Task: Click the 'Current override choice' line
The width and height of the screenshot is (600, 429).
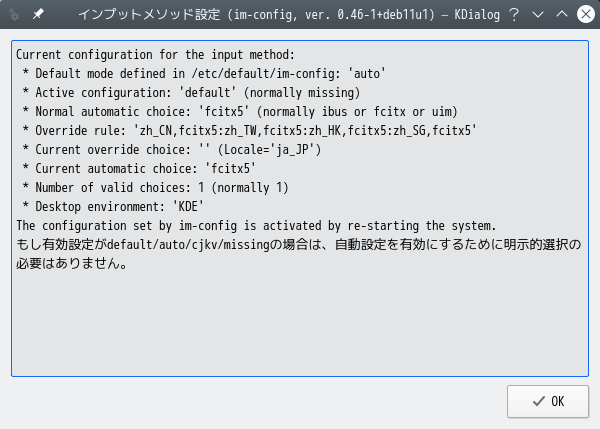Action: click(x=170, y=149)
